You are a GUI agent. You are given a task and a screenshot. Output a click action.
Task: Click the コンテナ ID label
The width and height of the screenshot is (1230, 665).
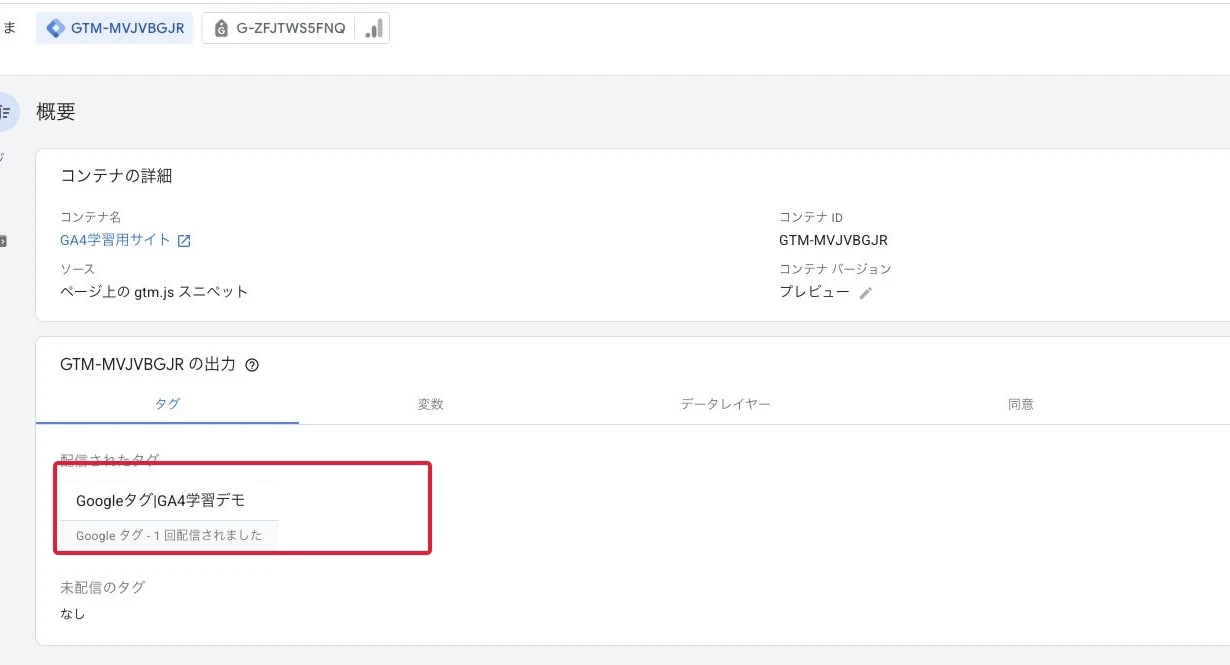pos(811,217)
